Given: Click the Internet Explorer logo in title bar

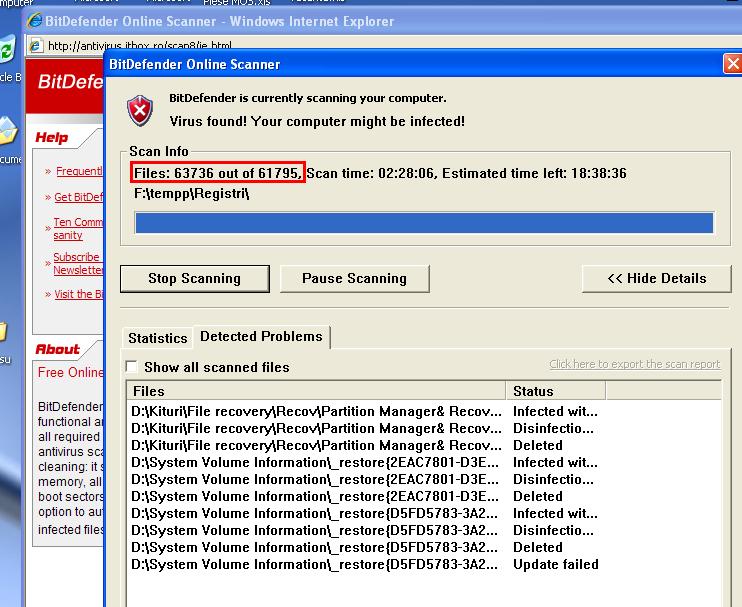Looking at the screenshot, I should pyautogui.click(x=34, y=21).
